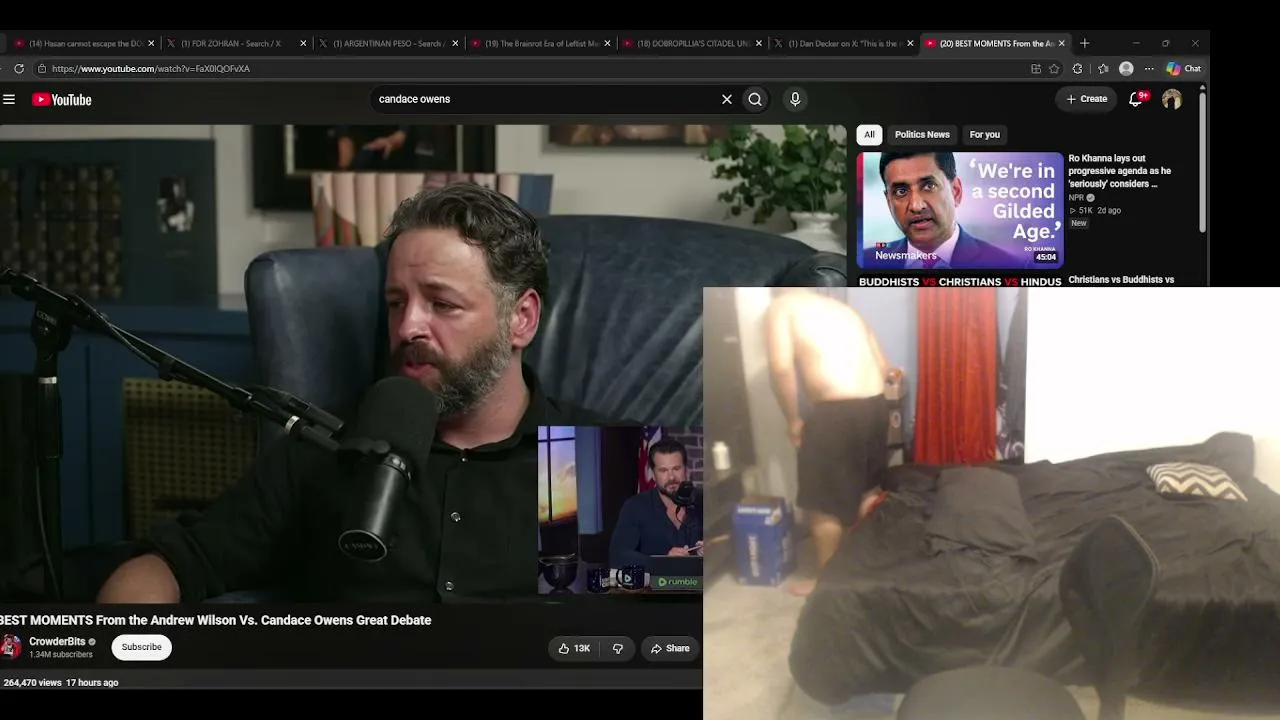Like the video showing 13K likes
The width and height of the screenshot is (1280, 720).
[574, 648]
